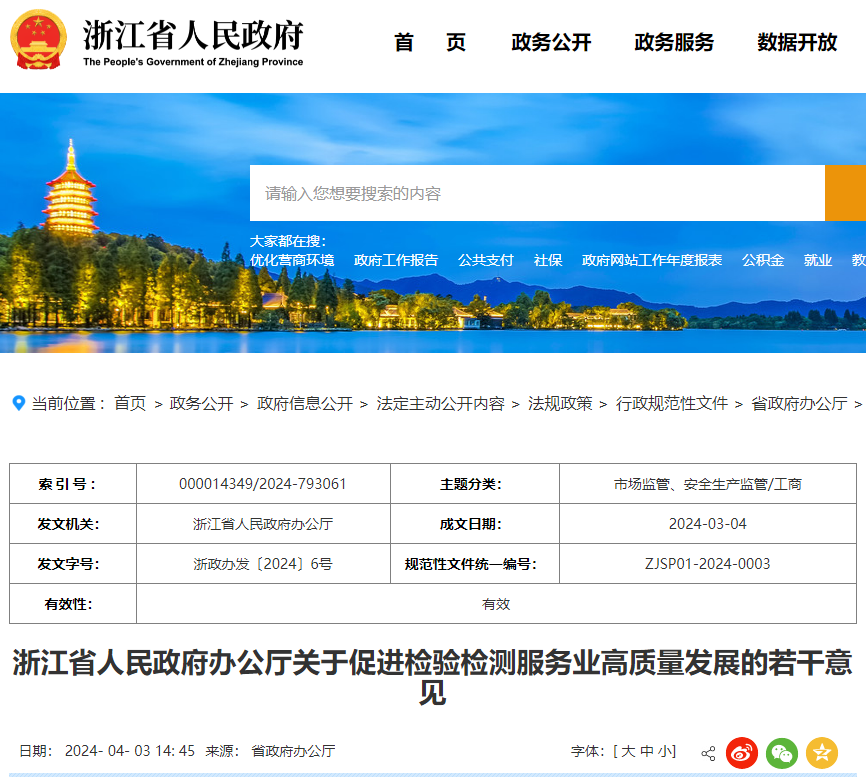This screenshot has height=782, width=866.
Task: Open the 数据开放 menu
Action: [x=794, y=43]
